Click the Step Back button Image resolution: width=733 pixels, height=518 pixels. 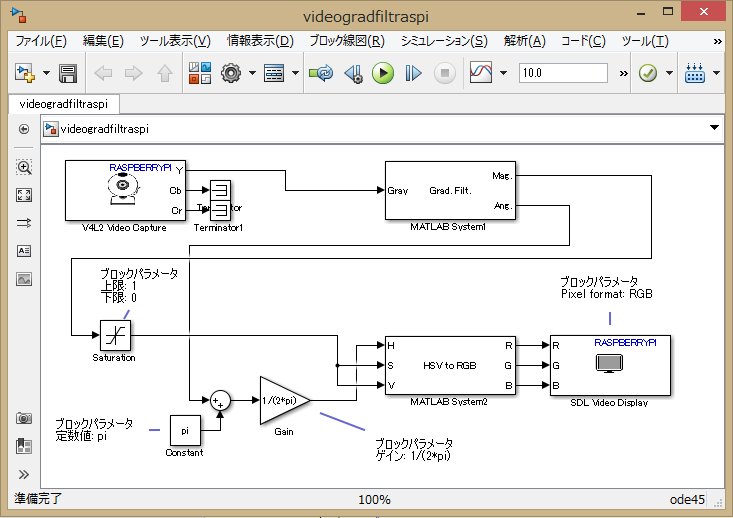coord(352,73)
